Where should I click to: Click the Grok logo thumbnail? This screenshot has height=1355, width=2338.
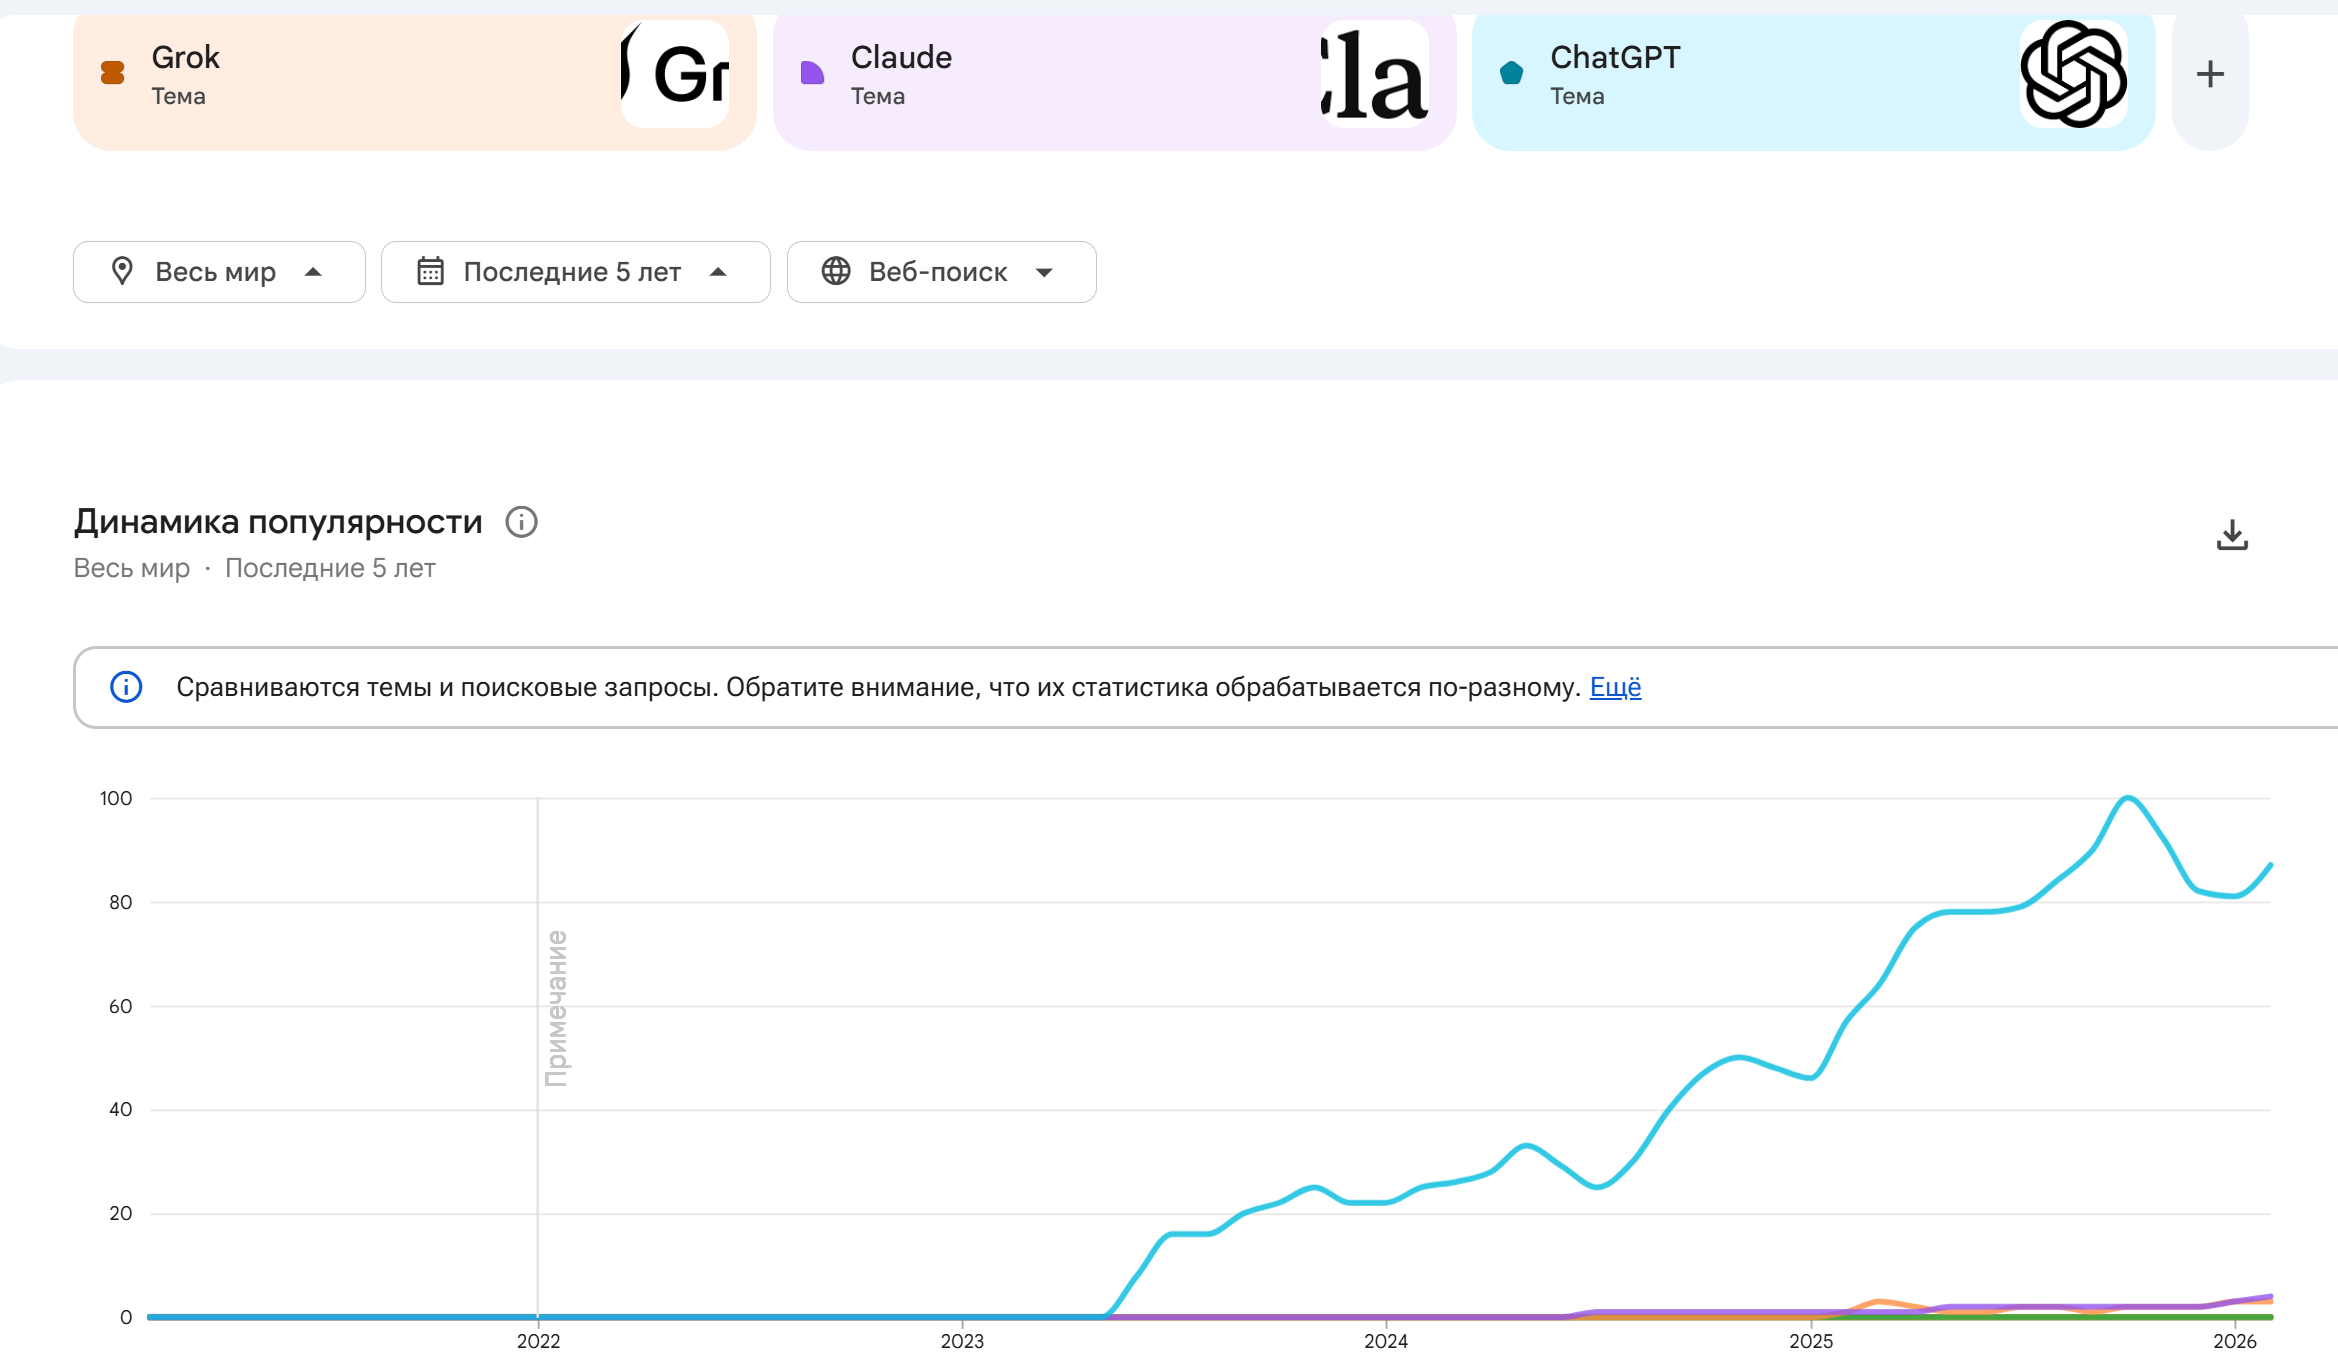(675, 74)
